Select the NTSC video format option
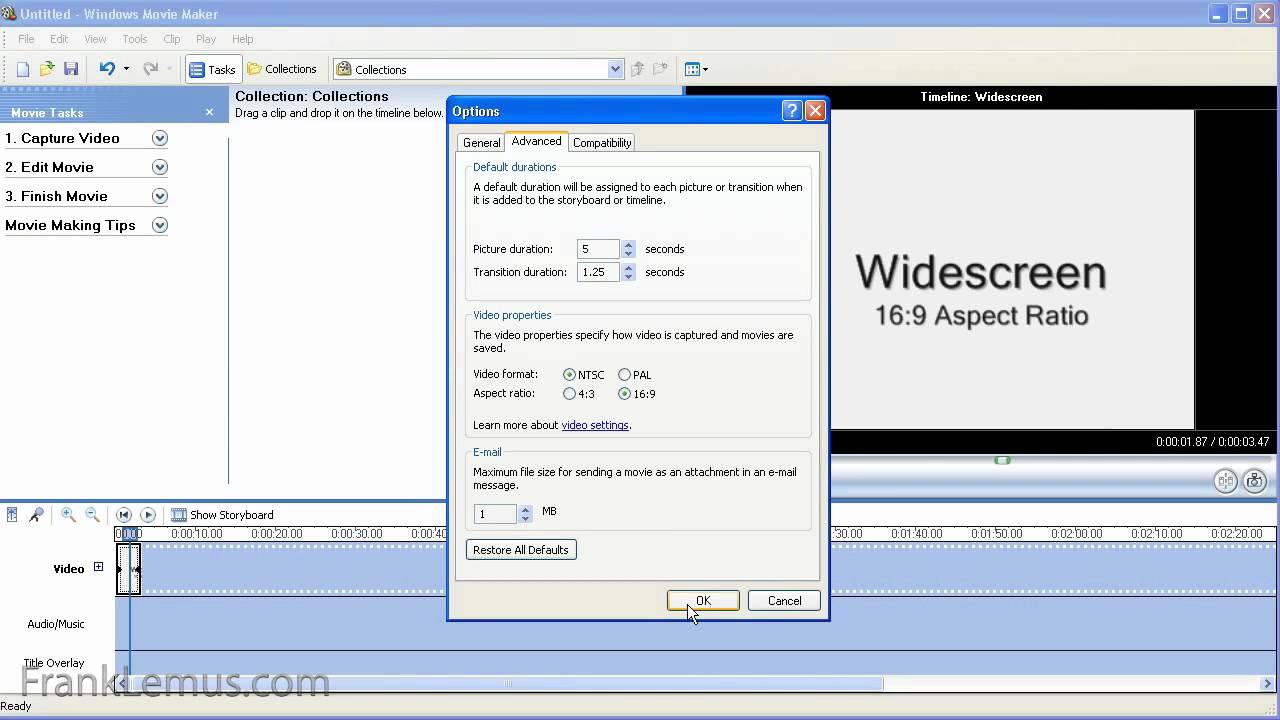 tap(569, 375)
